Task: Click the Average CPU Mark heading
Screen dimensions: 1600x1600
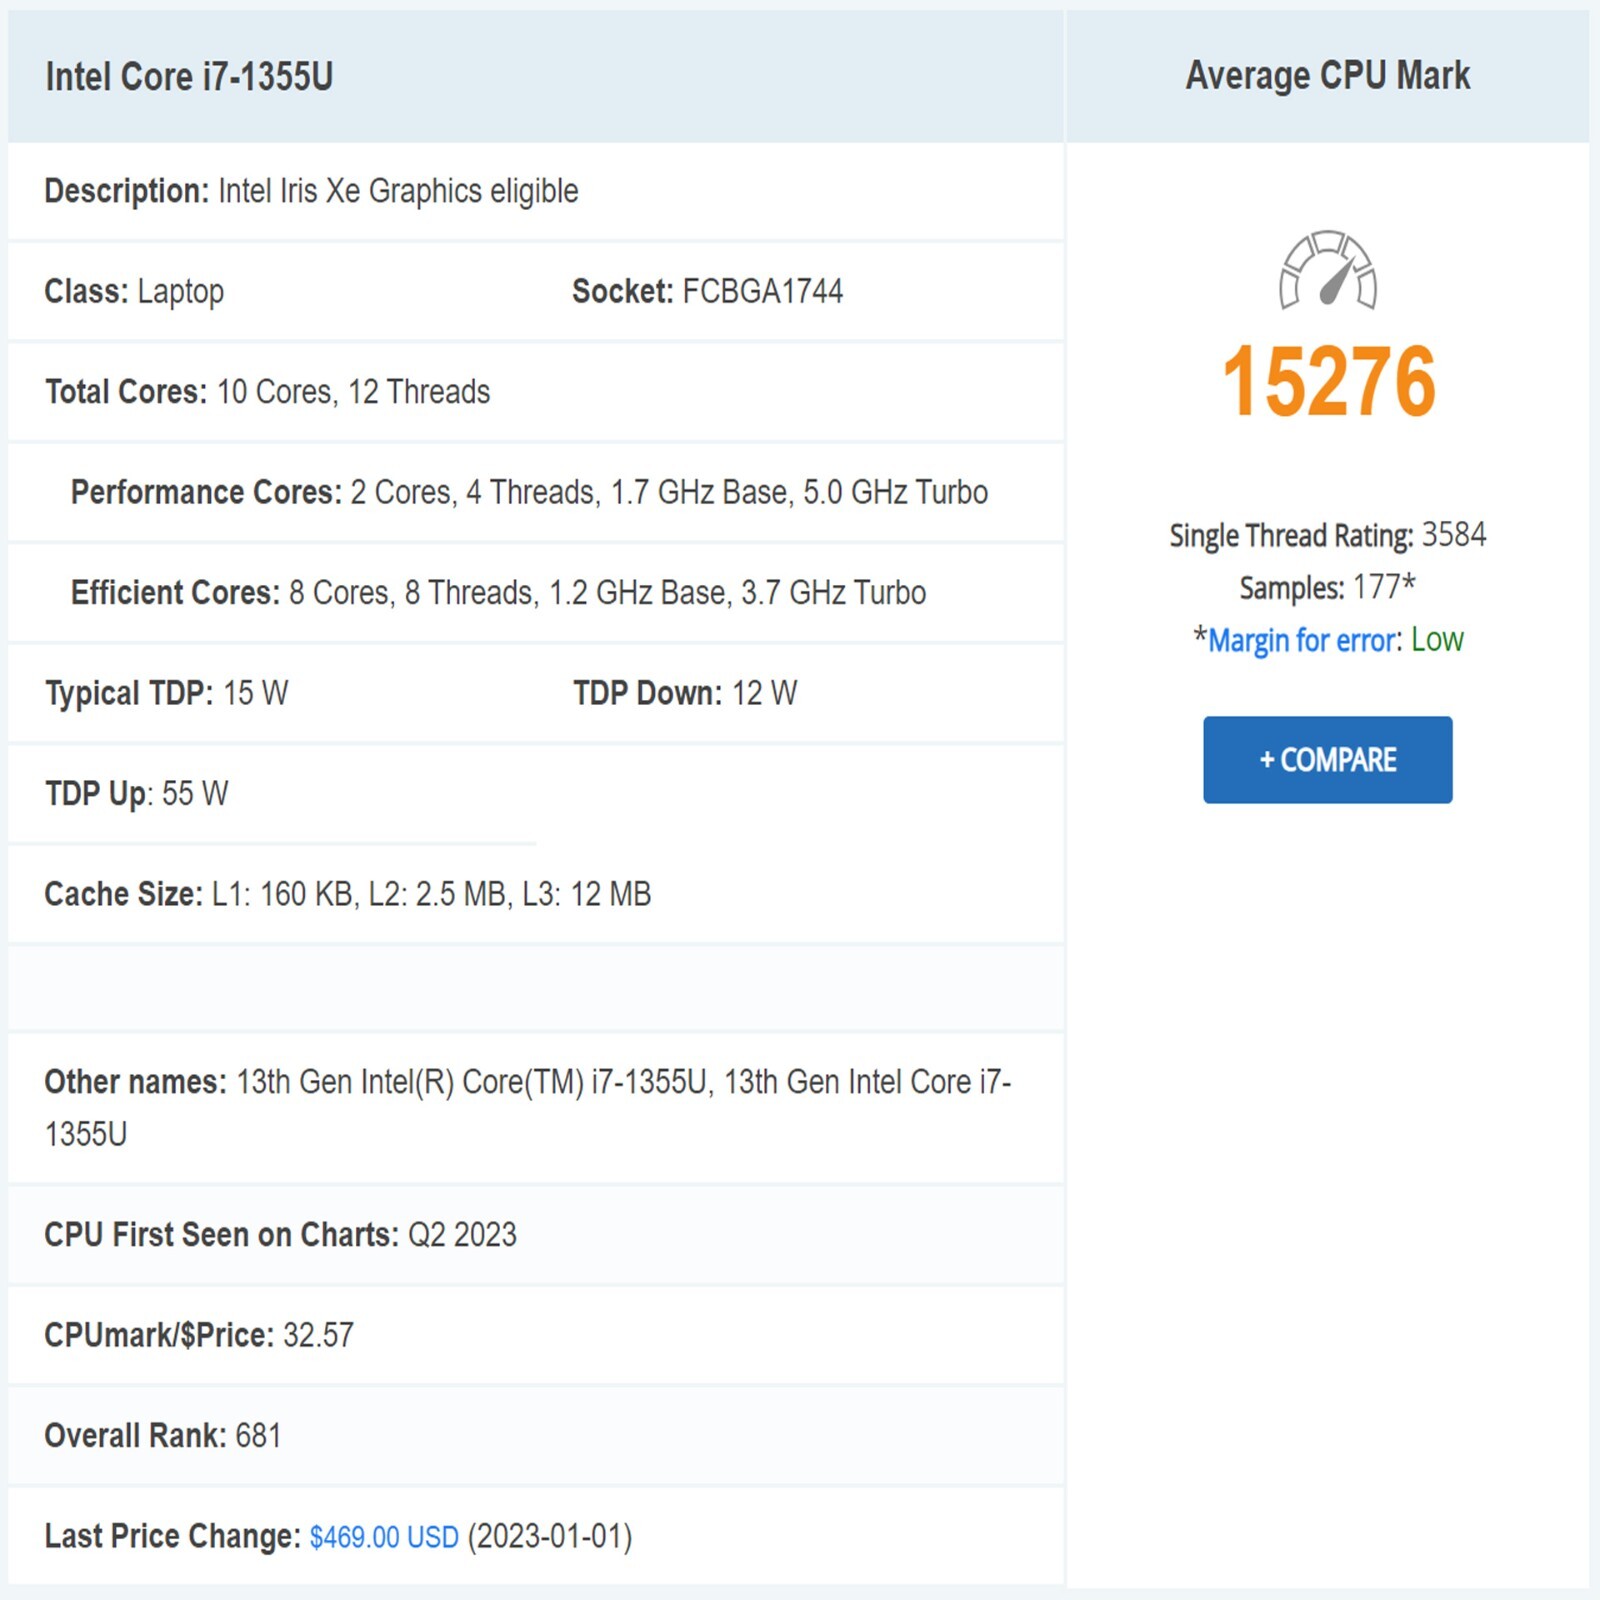Action: [x=1328, y=76]
